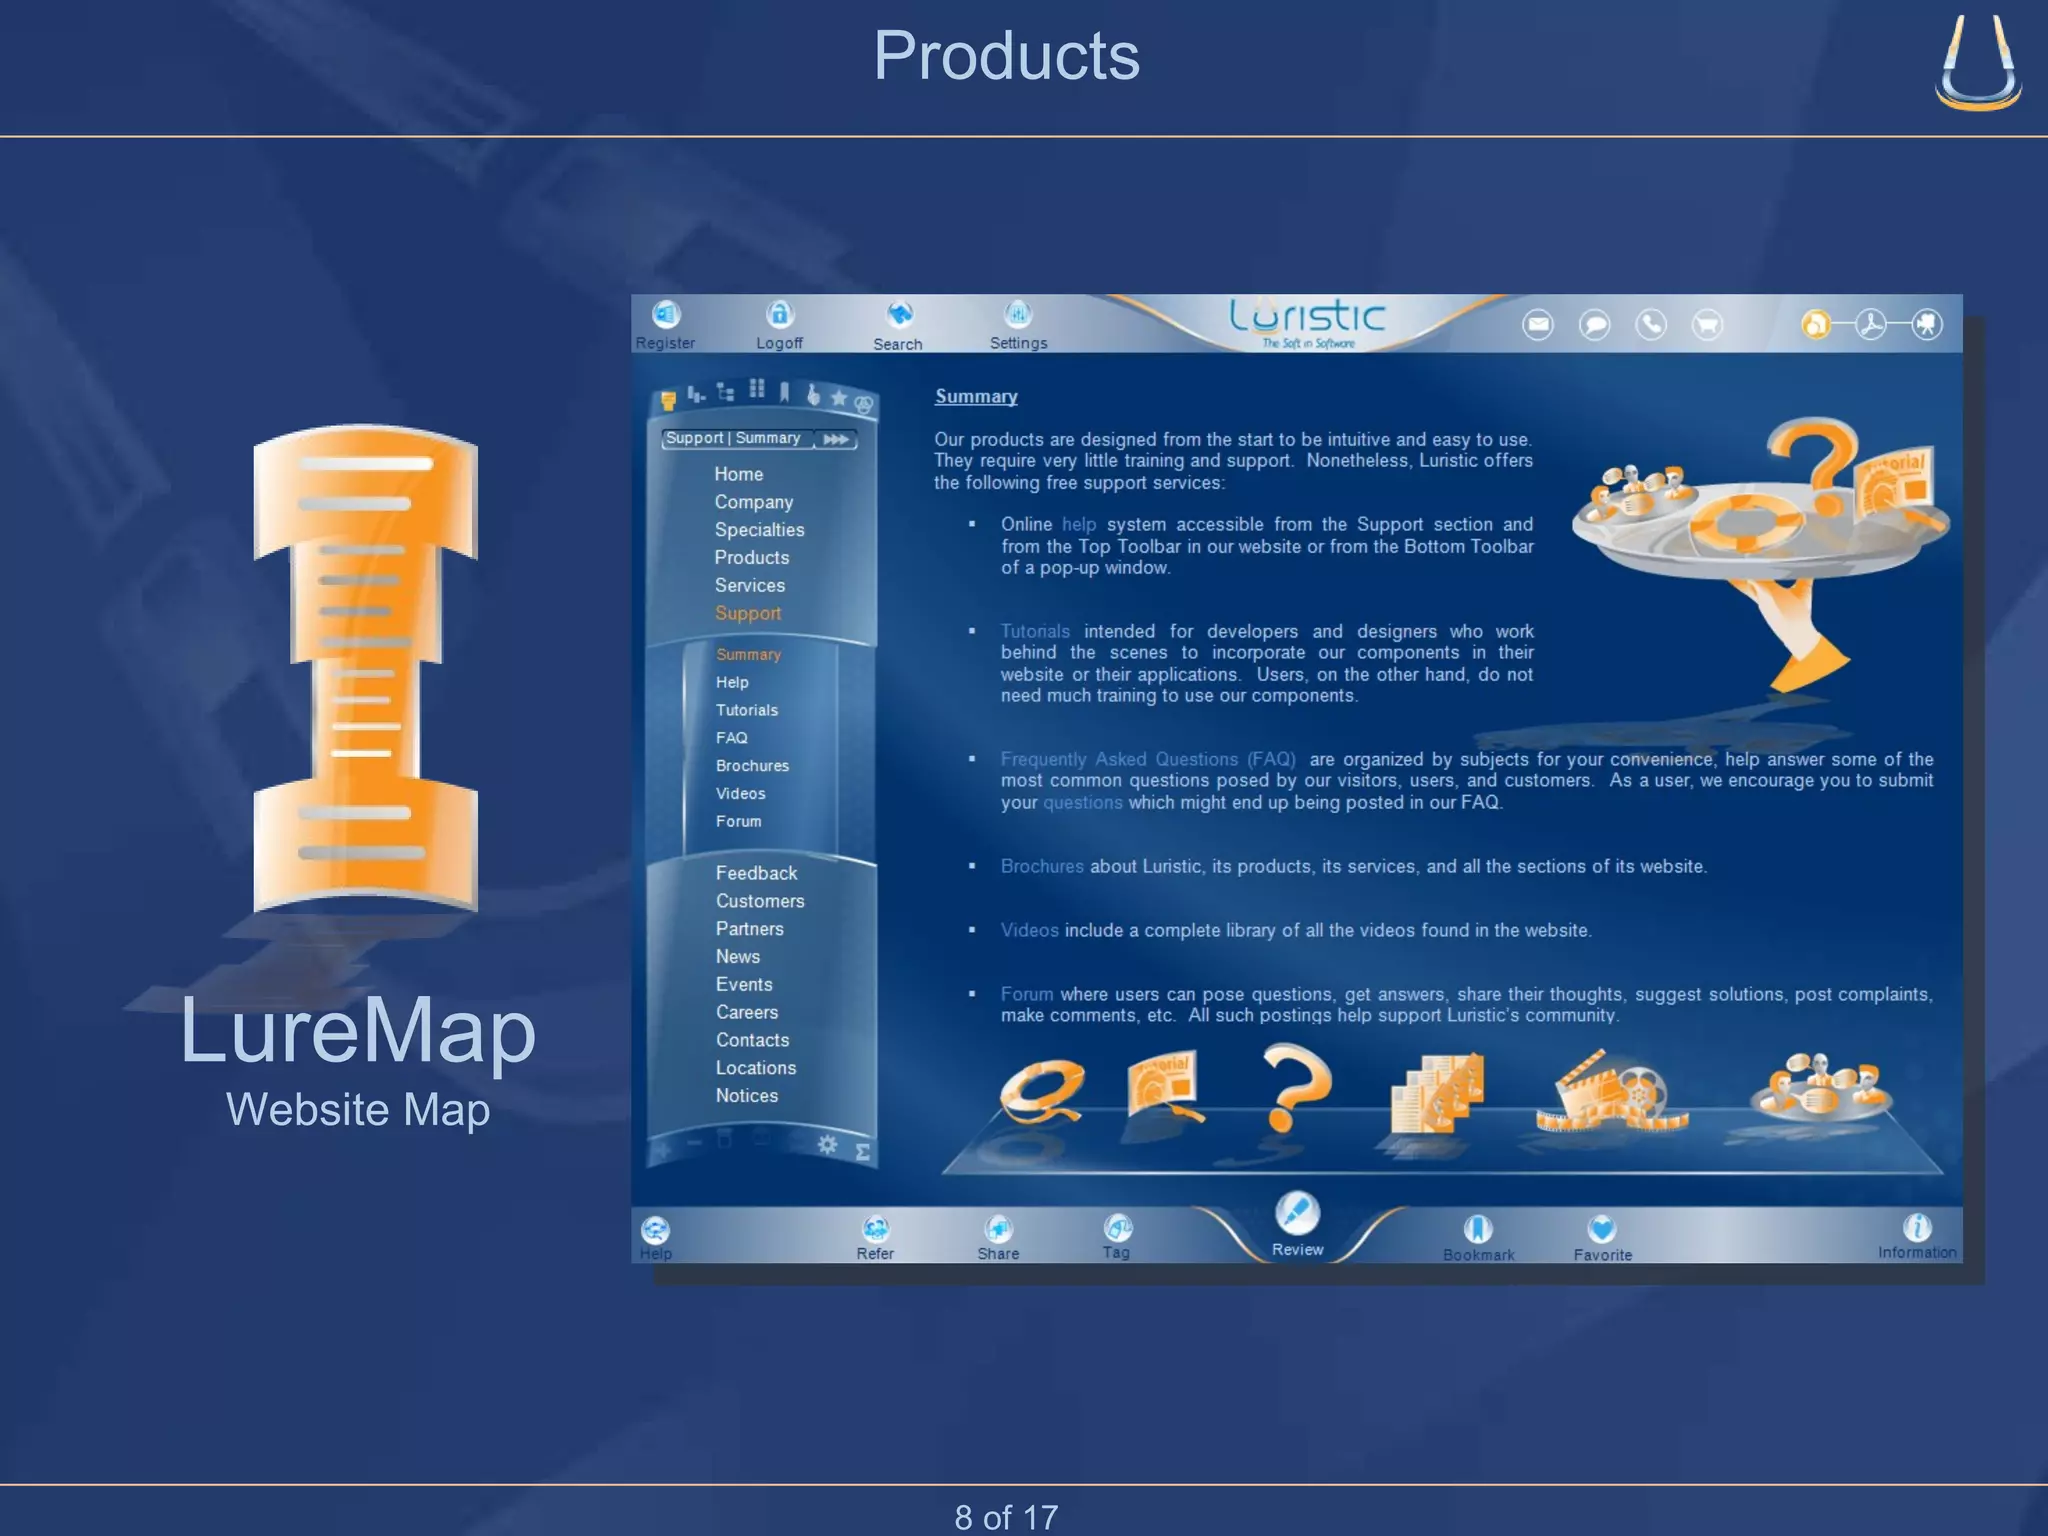Click the stacked brochures thumbnail
The image size is (2048, 1536).
click(1437, 1092)
